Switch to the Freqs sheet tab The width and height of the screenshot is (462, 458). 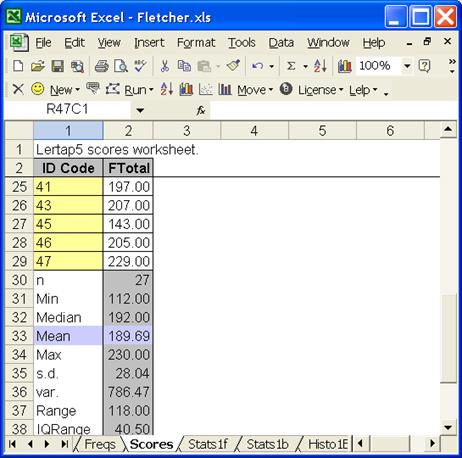coord(100,444)
